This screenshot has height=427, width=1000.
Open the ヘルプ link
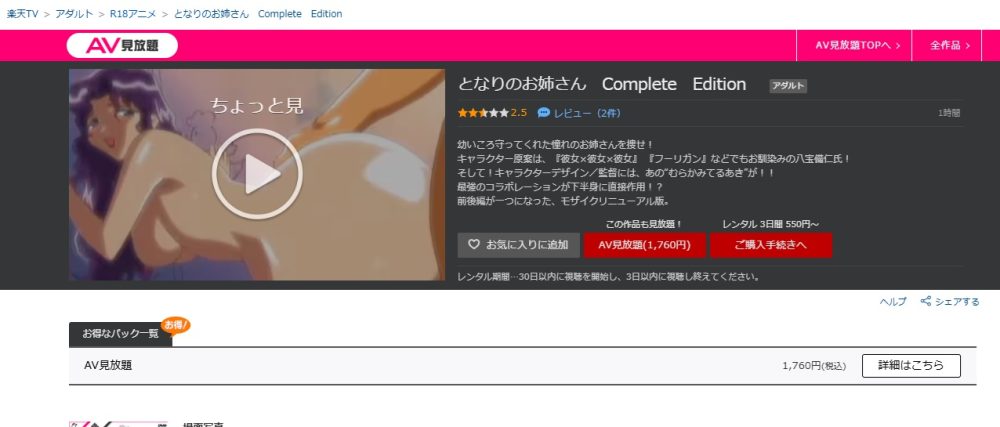click(x=893, y=301)
